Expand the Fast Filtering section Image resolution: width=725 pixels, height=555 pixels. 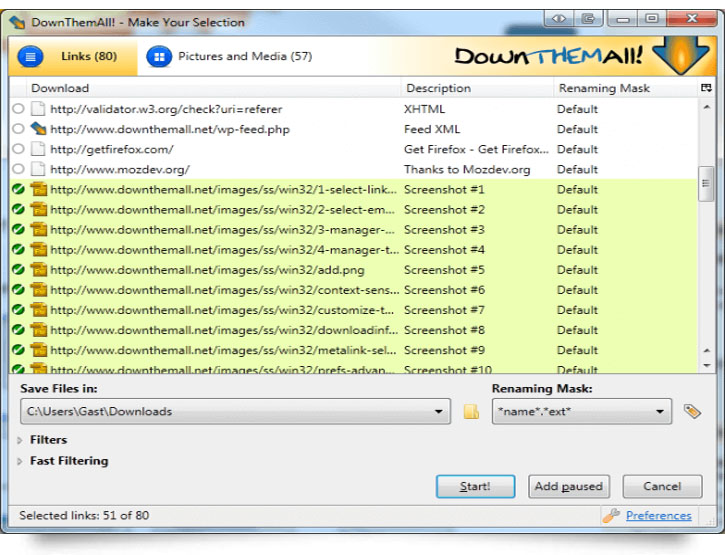20,461
